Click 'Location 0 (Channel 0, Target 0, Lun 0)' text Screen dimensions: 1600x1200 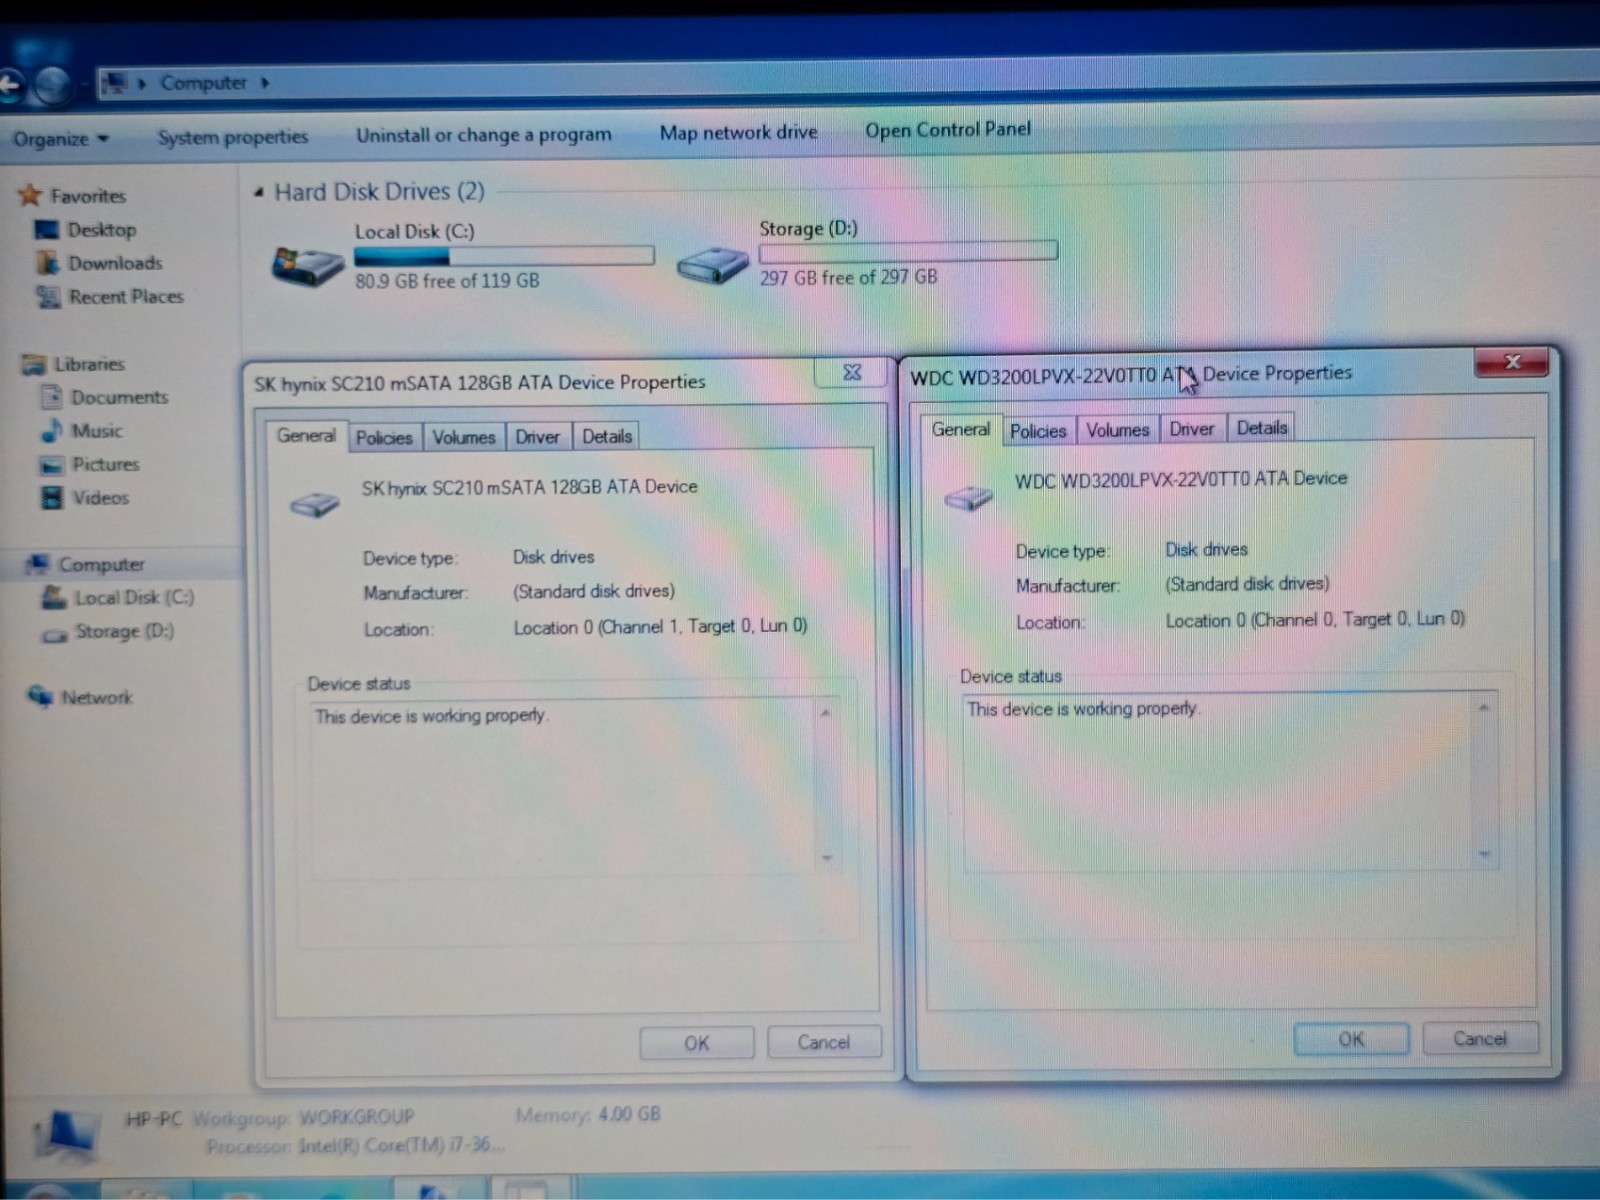pyautogui.click(x=1315, y=620)
